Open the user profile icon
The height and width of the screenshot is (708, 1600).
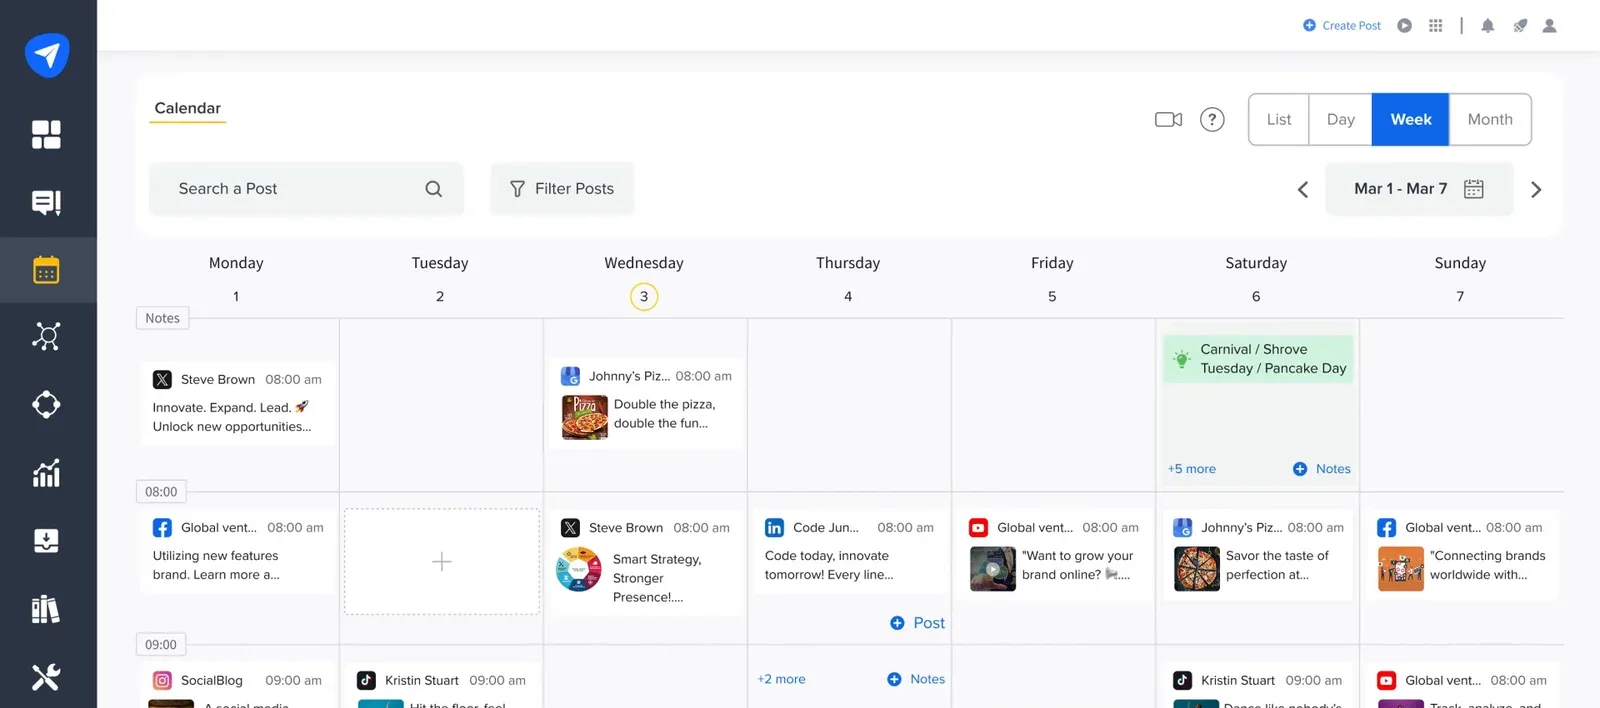tap(1550, 26)
